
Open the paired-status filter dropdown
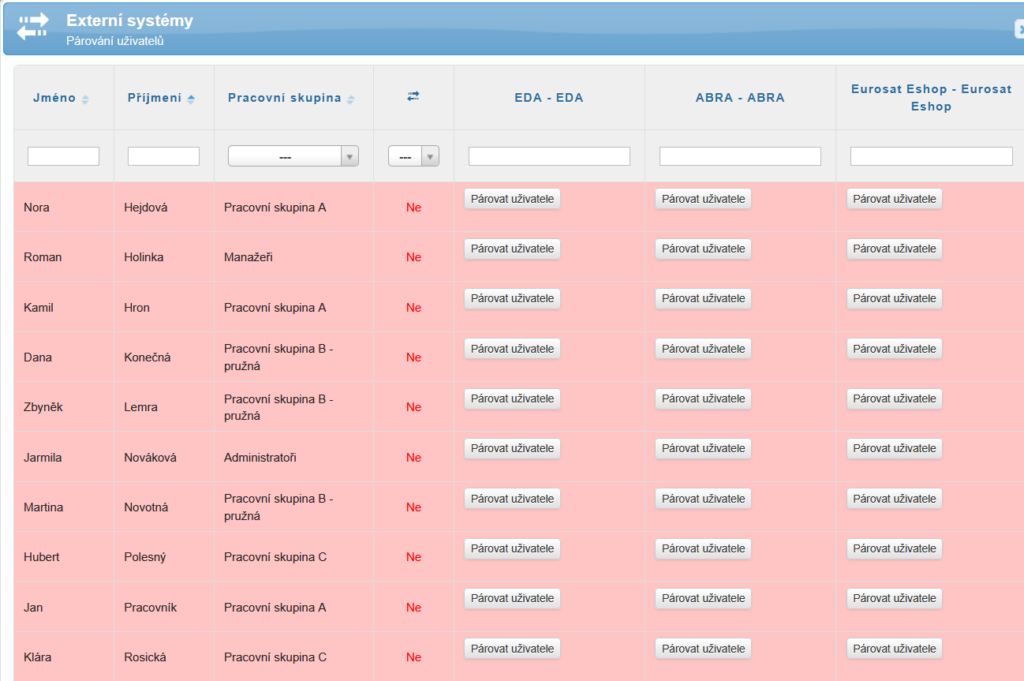pyautogui.click(x=413, y=156)
